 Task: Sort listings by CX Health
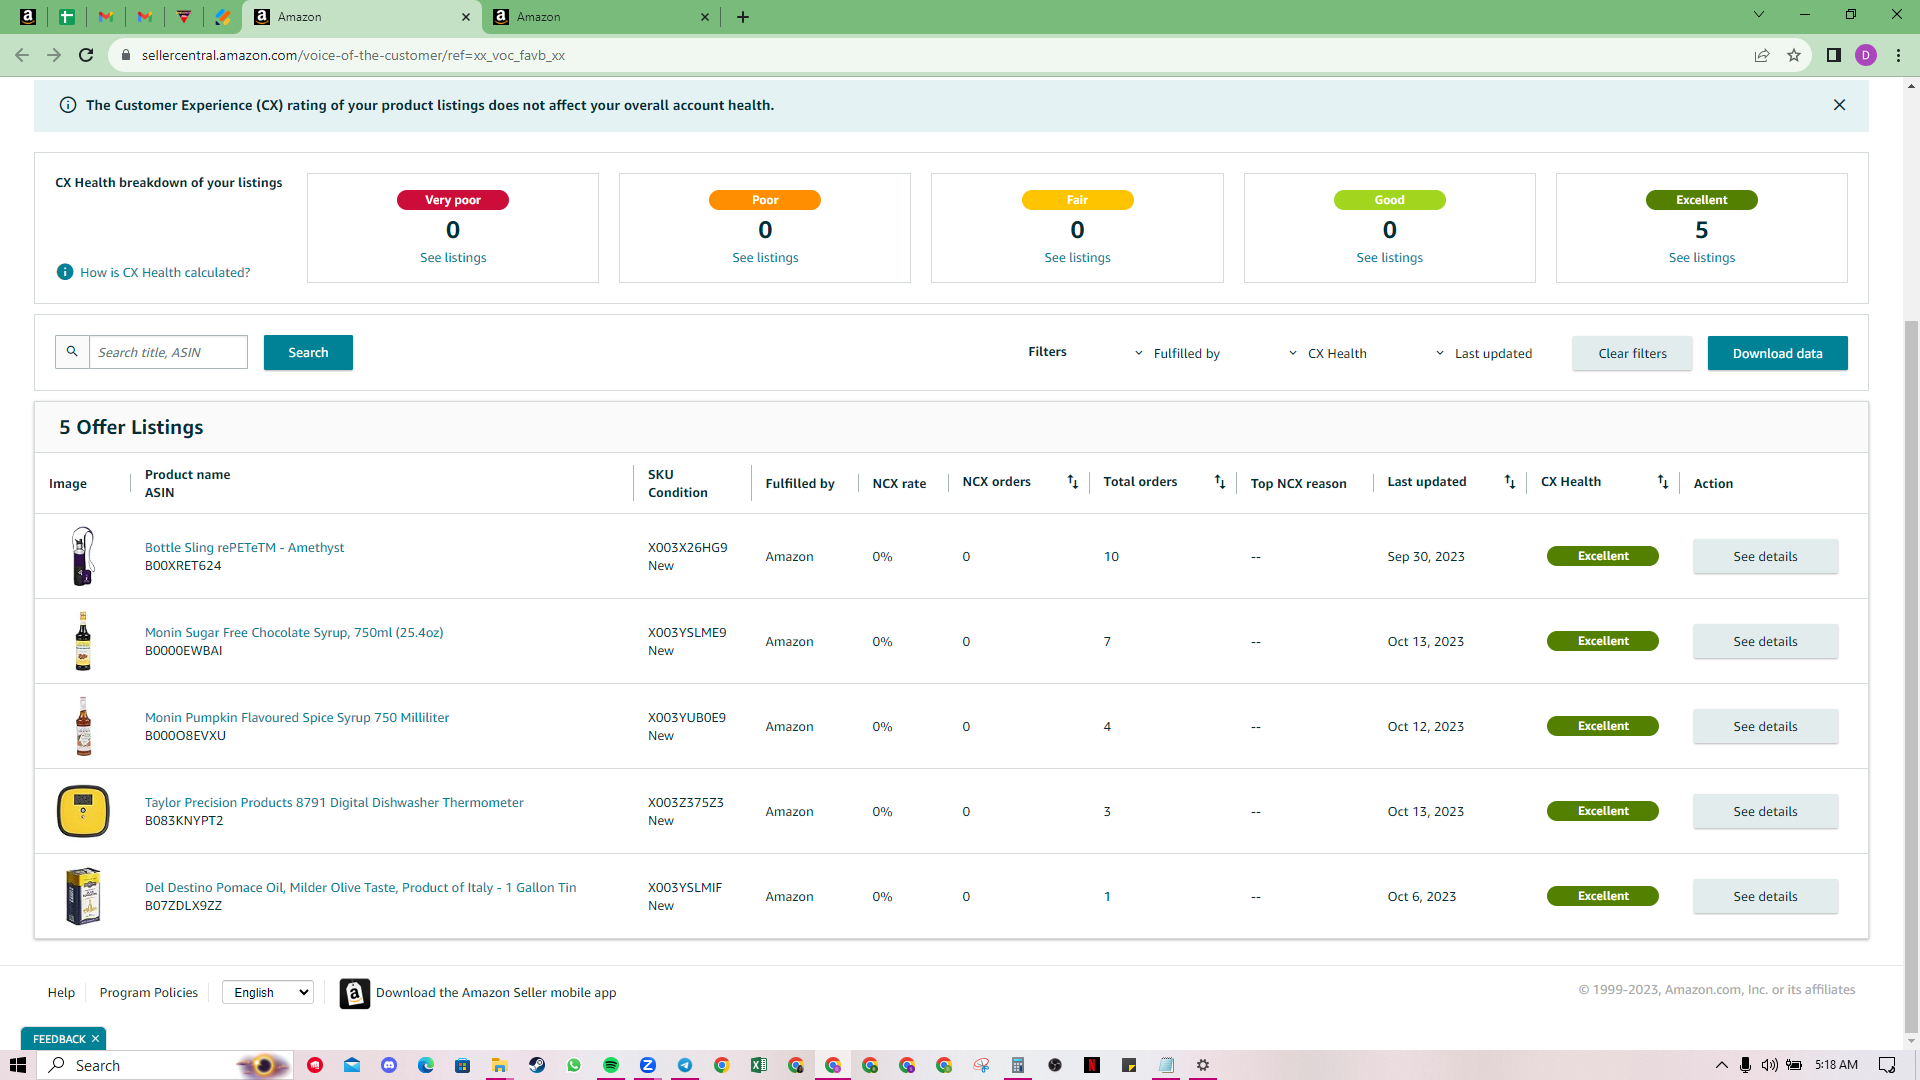[x=1663, y=482]
